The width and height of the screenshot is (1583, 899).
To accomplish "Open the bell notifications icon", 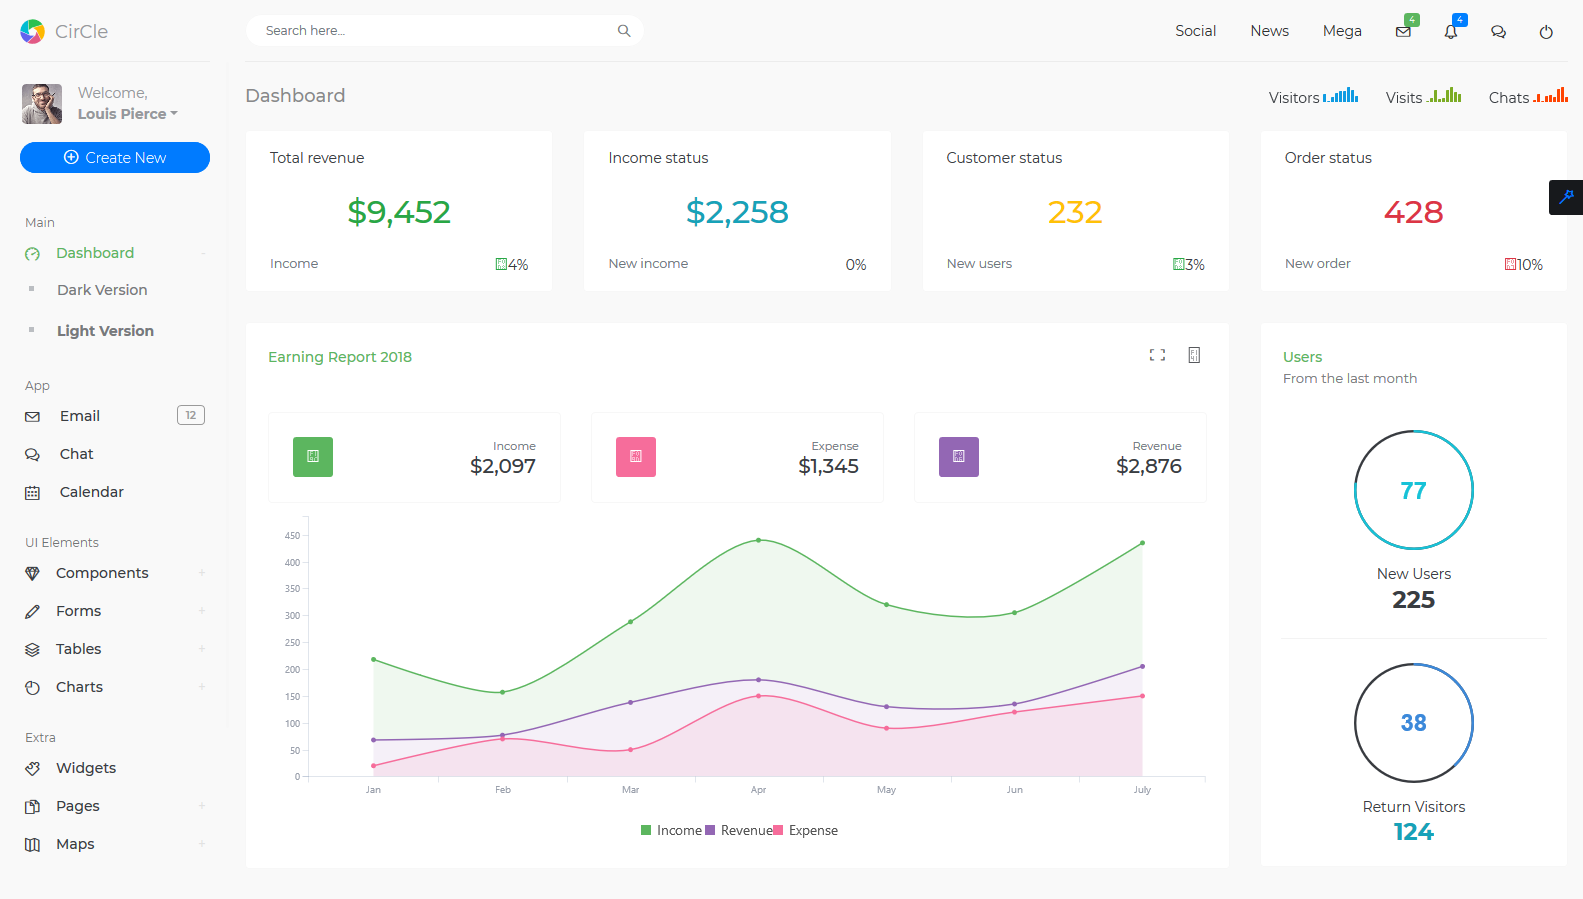I will pos(1450,32).
